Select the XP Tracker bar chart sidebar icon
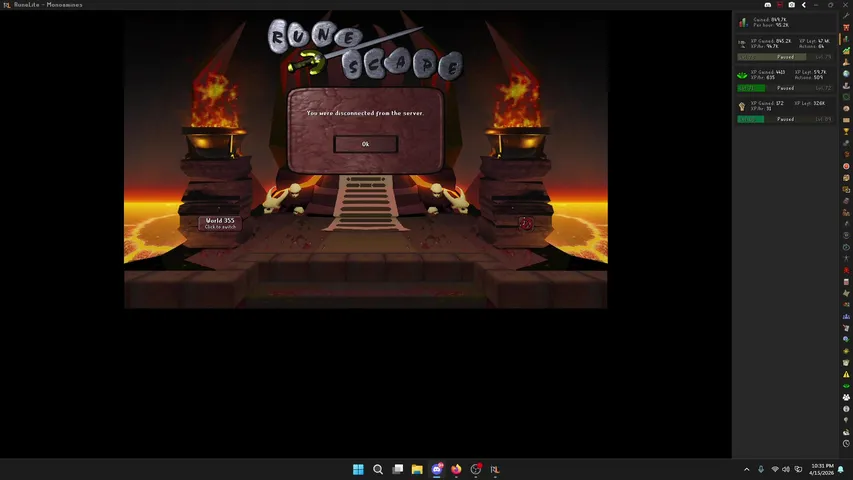Viewport: 853px width, 480px height. pyautogui.click(x=846, y=38)
